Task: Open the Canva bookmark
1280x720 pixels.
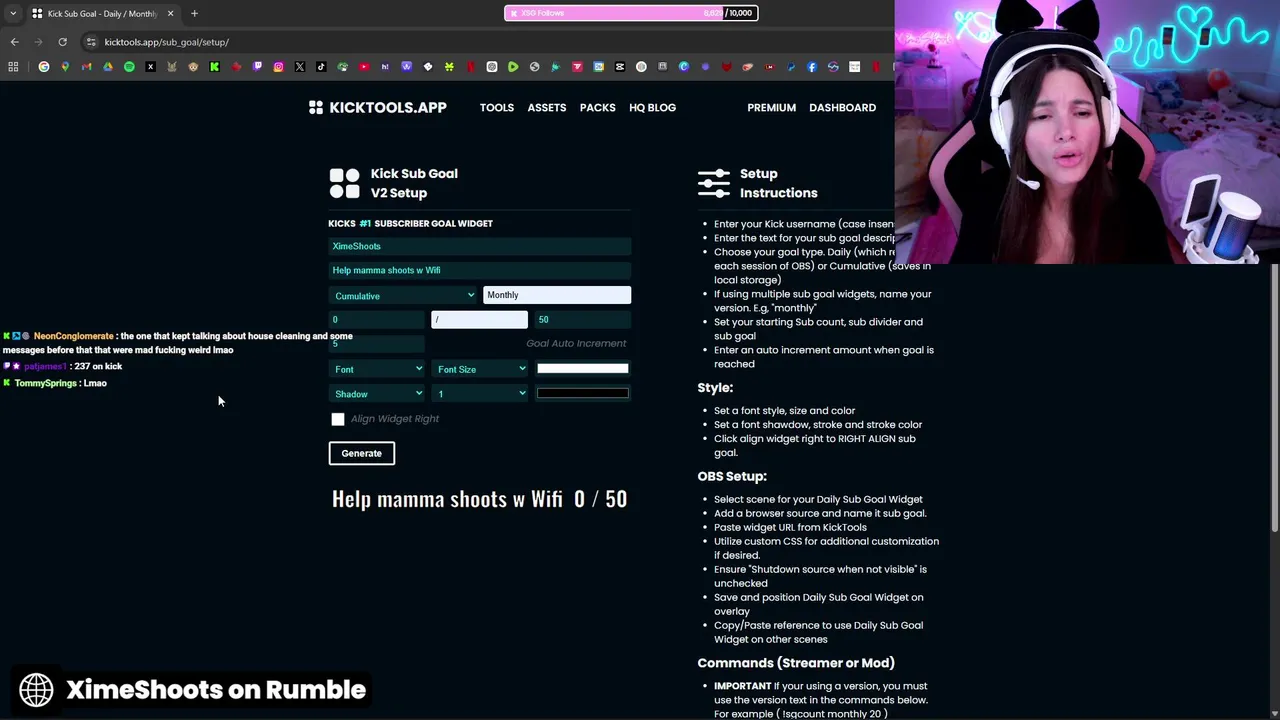Action: pos(683,67)
